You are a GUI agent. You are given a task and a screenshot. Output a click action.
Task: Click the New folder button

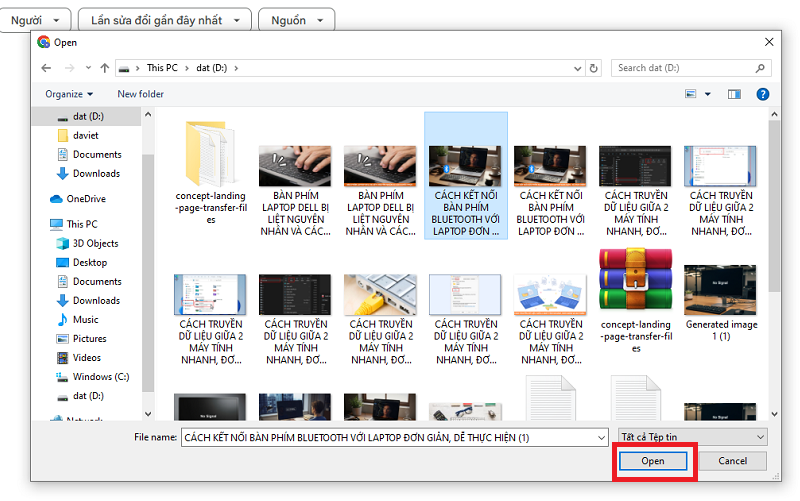[140, 94]
